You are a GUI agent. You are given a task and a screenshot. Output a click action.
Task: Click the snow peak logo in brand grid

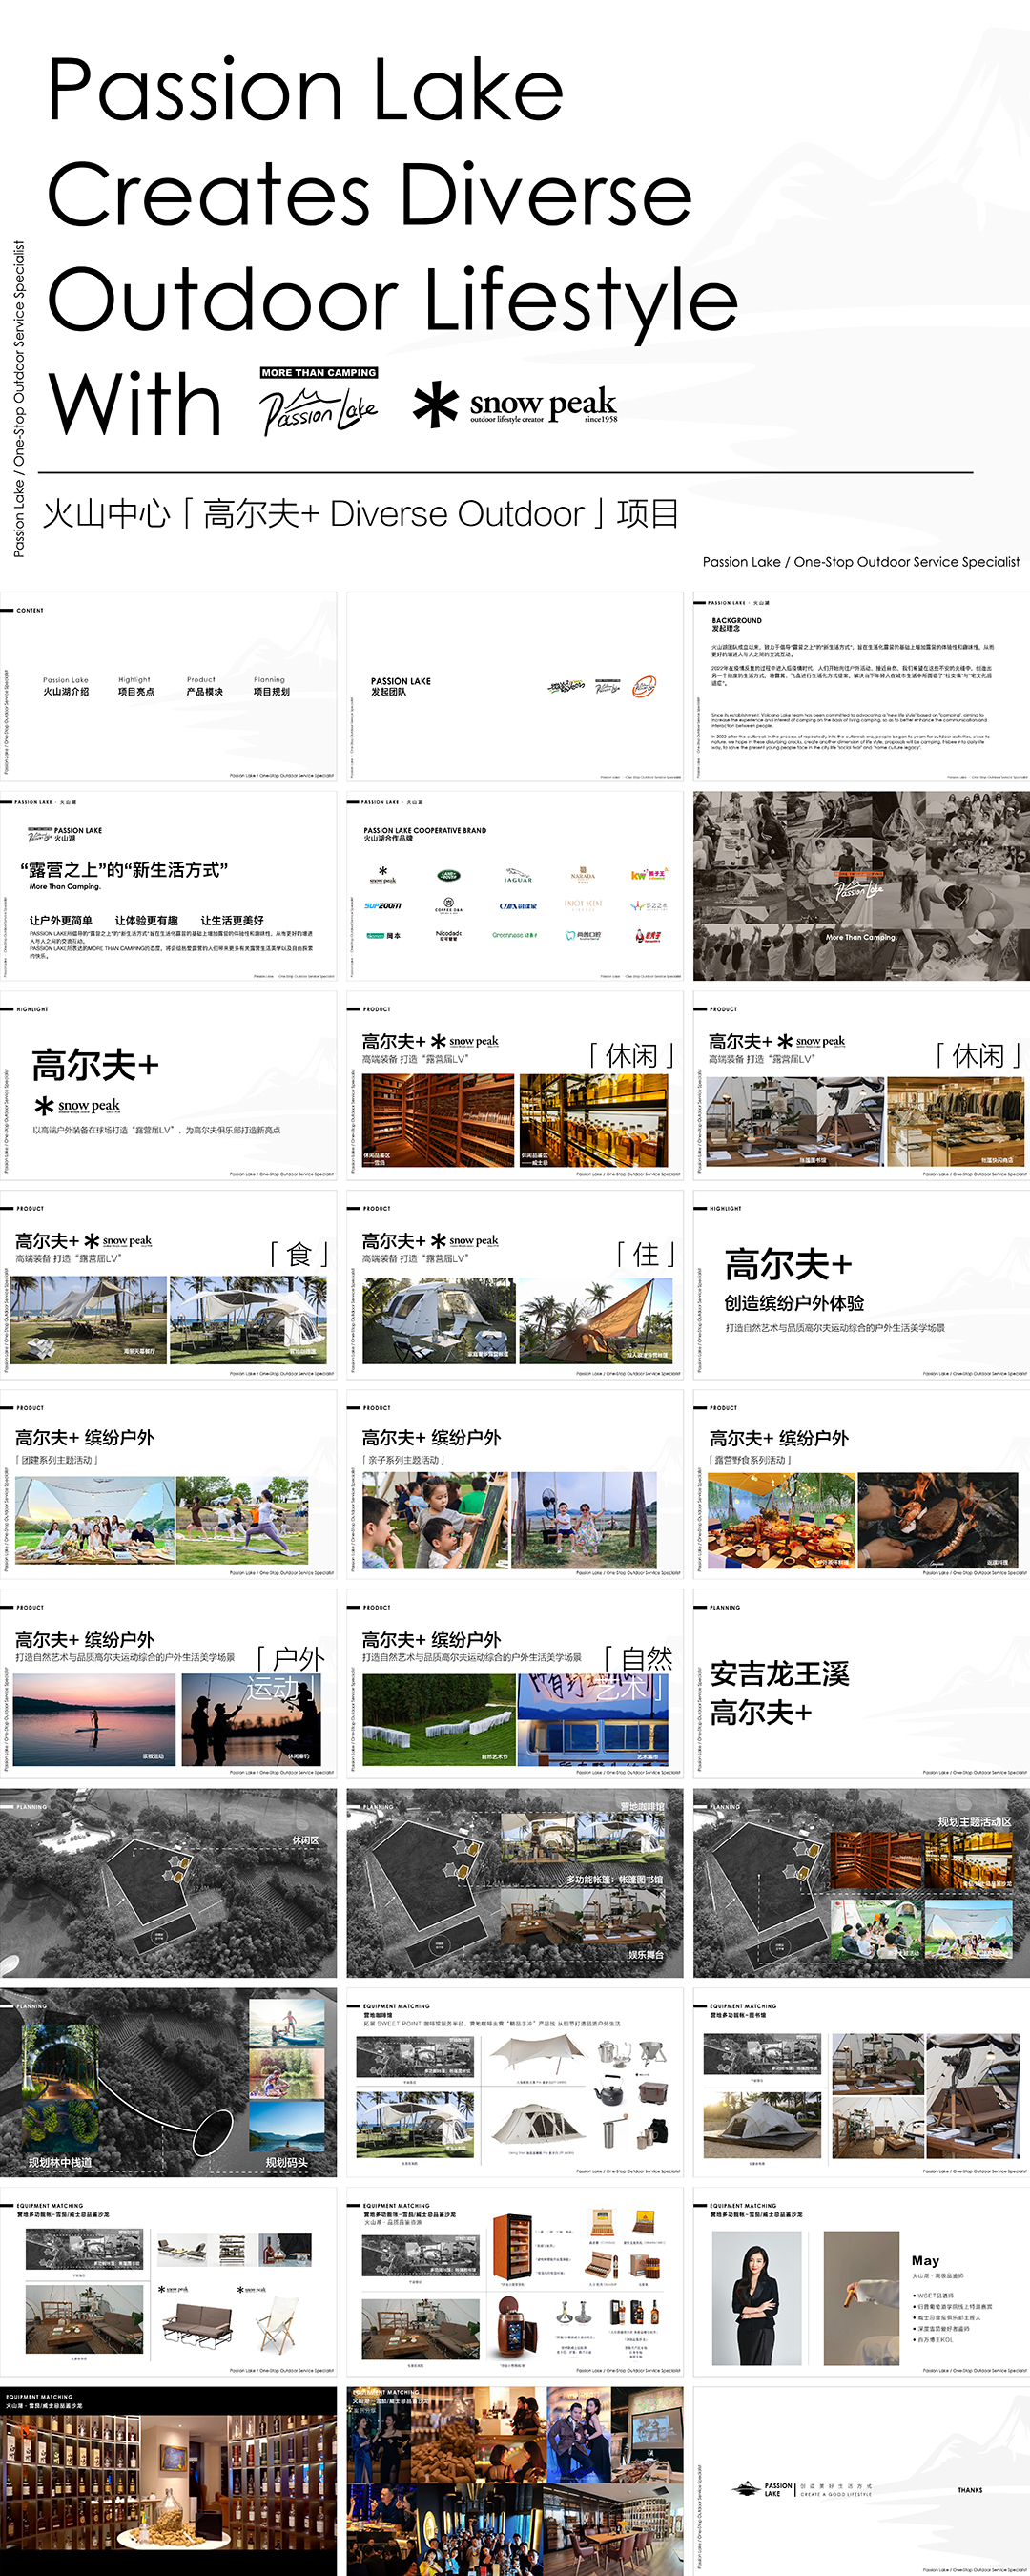[x=383, y=875]
